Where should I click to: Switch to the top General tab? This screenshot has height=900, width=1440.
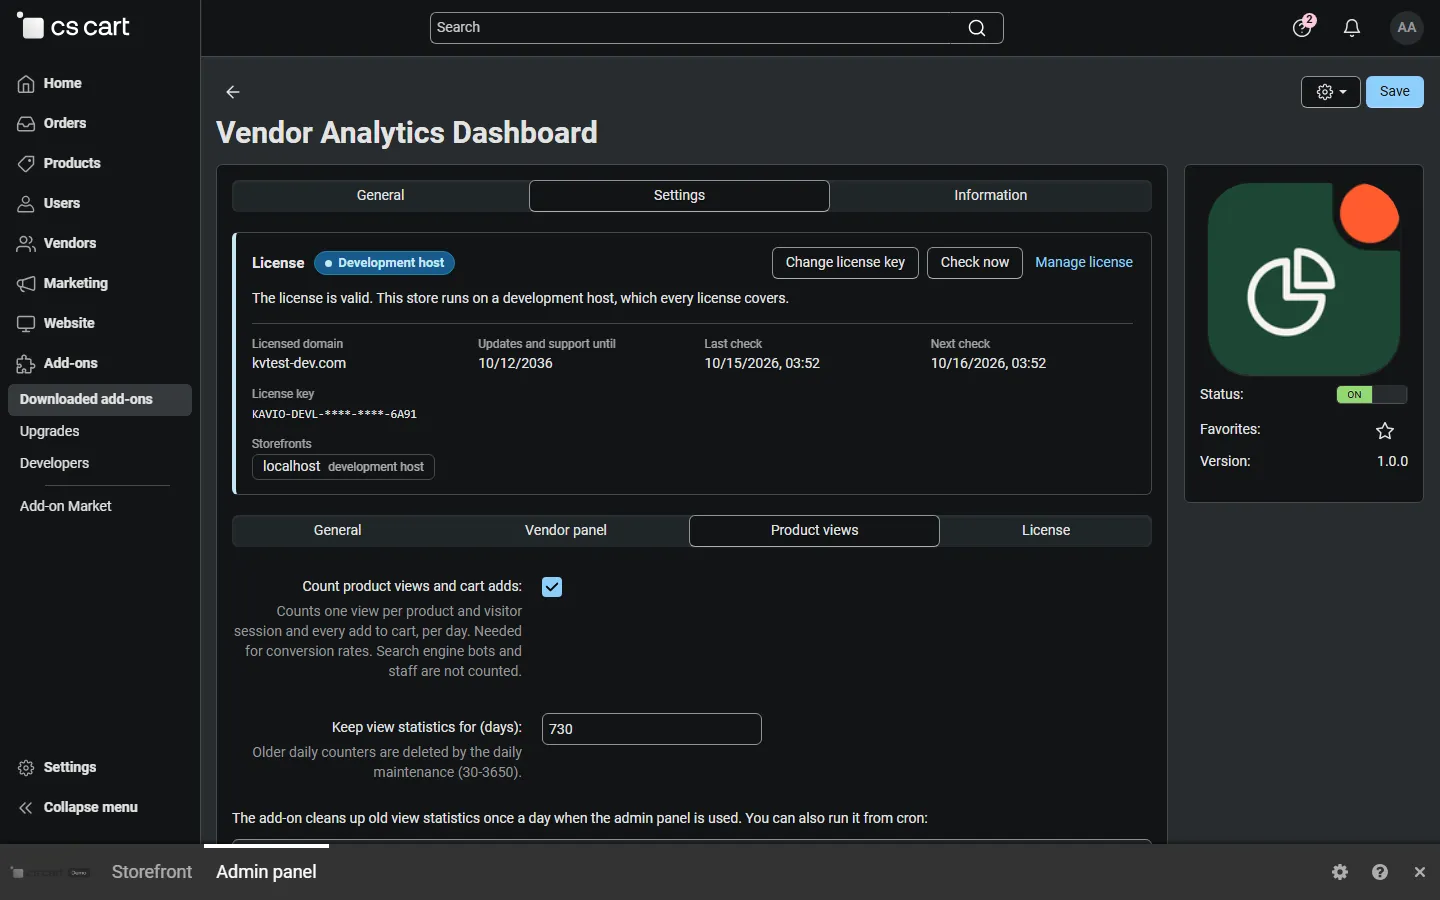(381, 196)
